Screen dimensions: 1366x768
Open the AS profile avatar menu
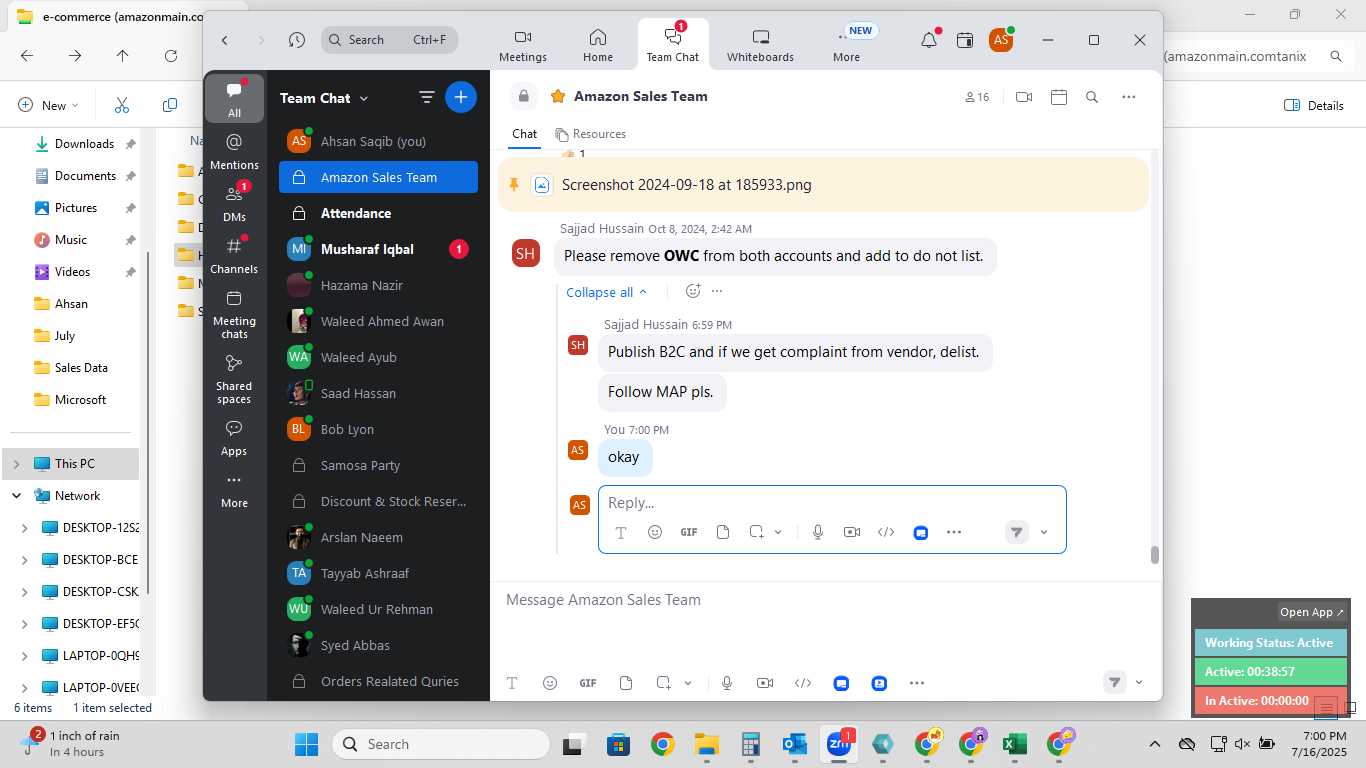pyautogui.click(x=1001, y=40)
